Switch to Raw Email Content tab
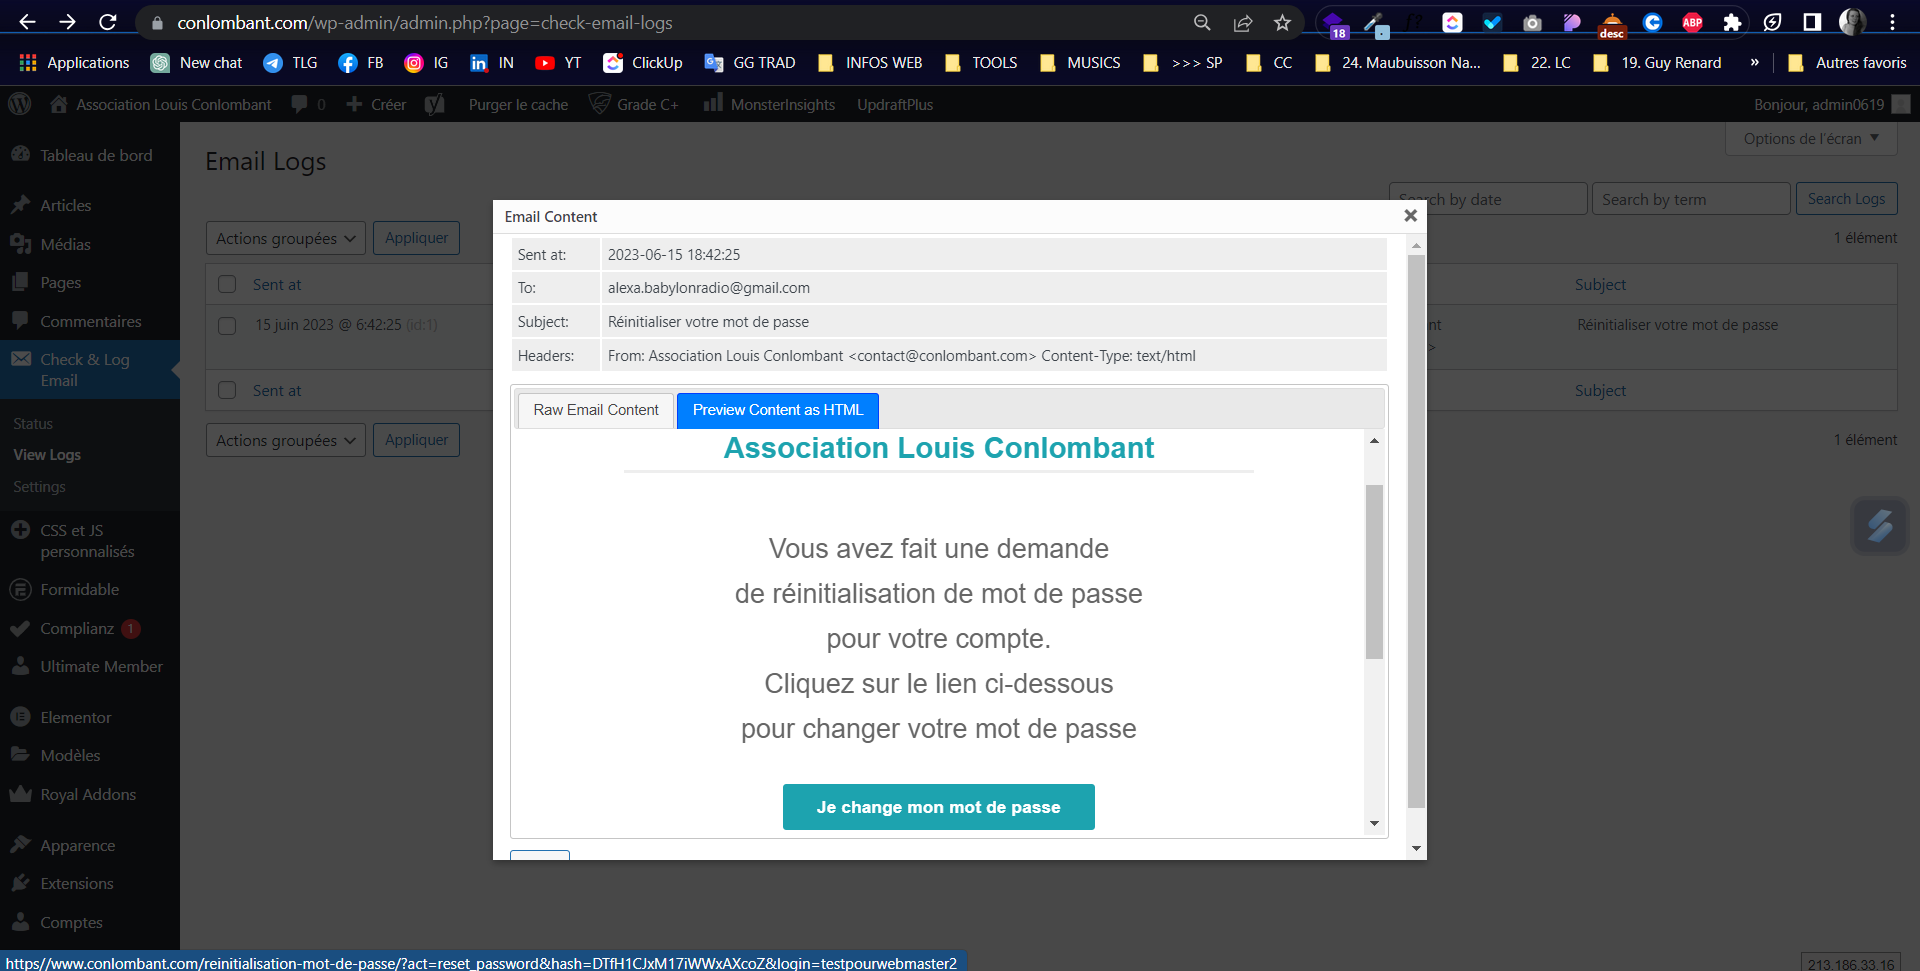Viewport: 1920px width, 971px height. (596, 410)
